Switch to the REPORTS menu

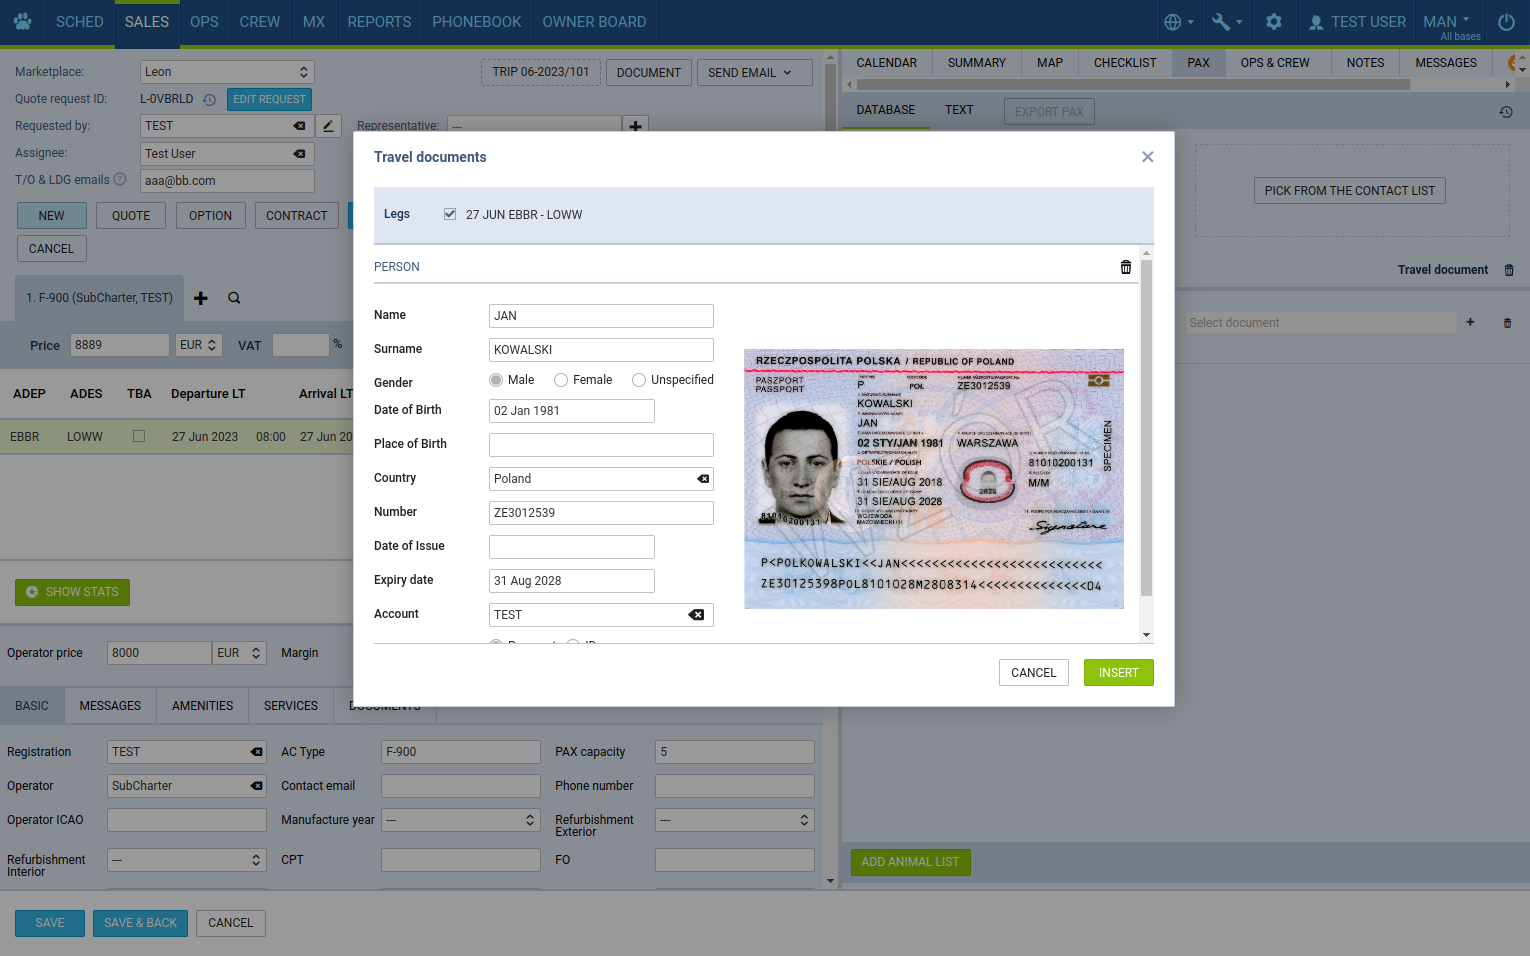click(x=379, y=22)
